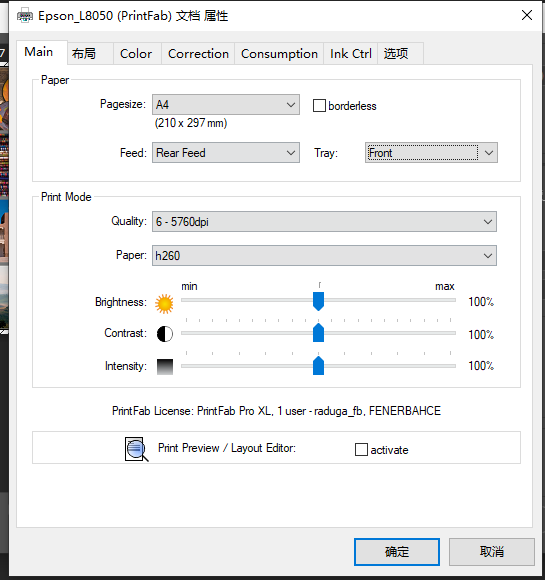Close the printer properties dialog
The image size is (545, 580).
point(527,15)
